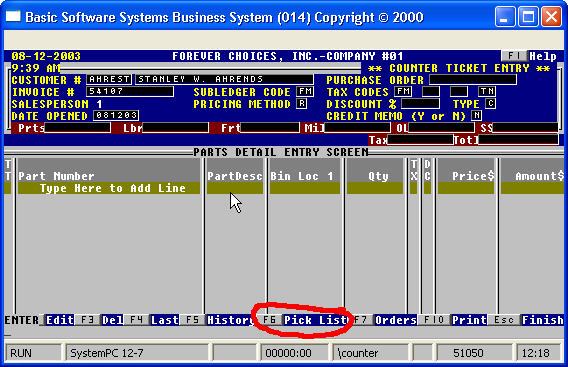Click the Prts total field

tap(78, 128)
